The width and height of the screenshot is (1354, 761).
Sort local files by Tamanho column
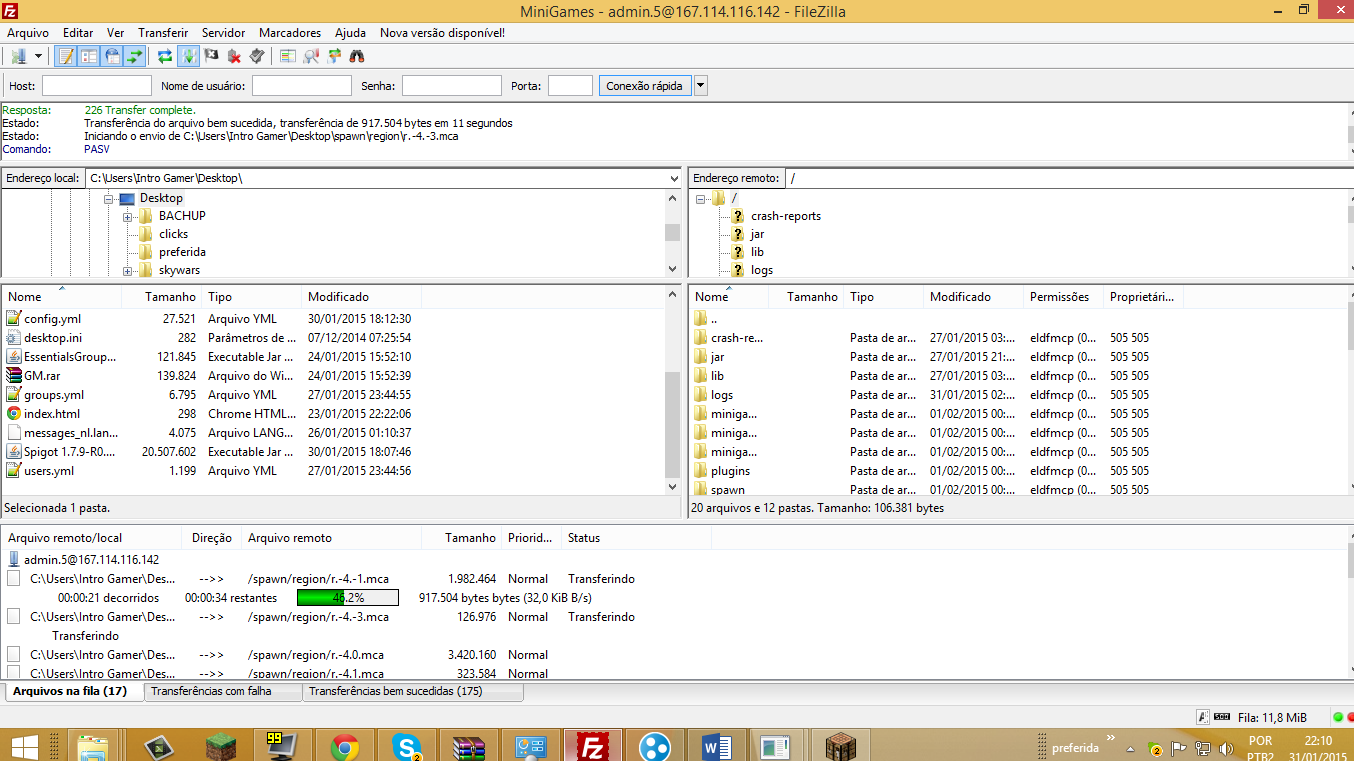click(x=161, y=297)
